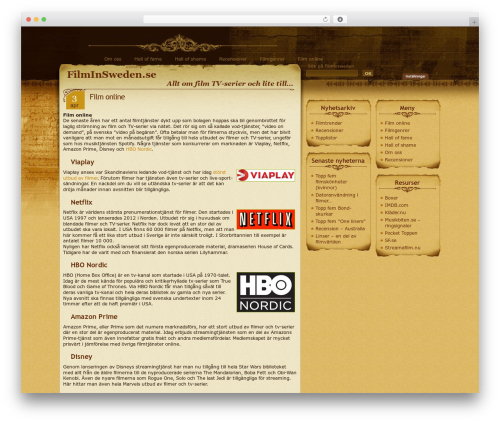Click the 'Resurser' widget title
This screenshot has width=500, height=423.
407,183
